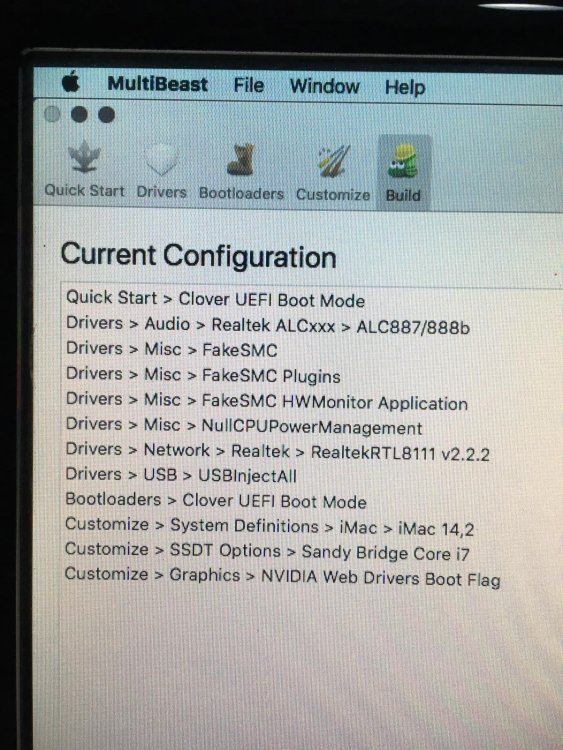Open the Help menu
Screen dimensions: 563x750
pyautogui.click(x=405, y=88)
